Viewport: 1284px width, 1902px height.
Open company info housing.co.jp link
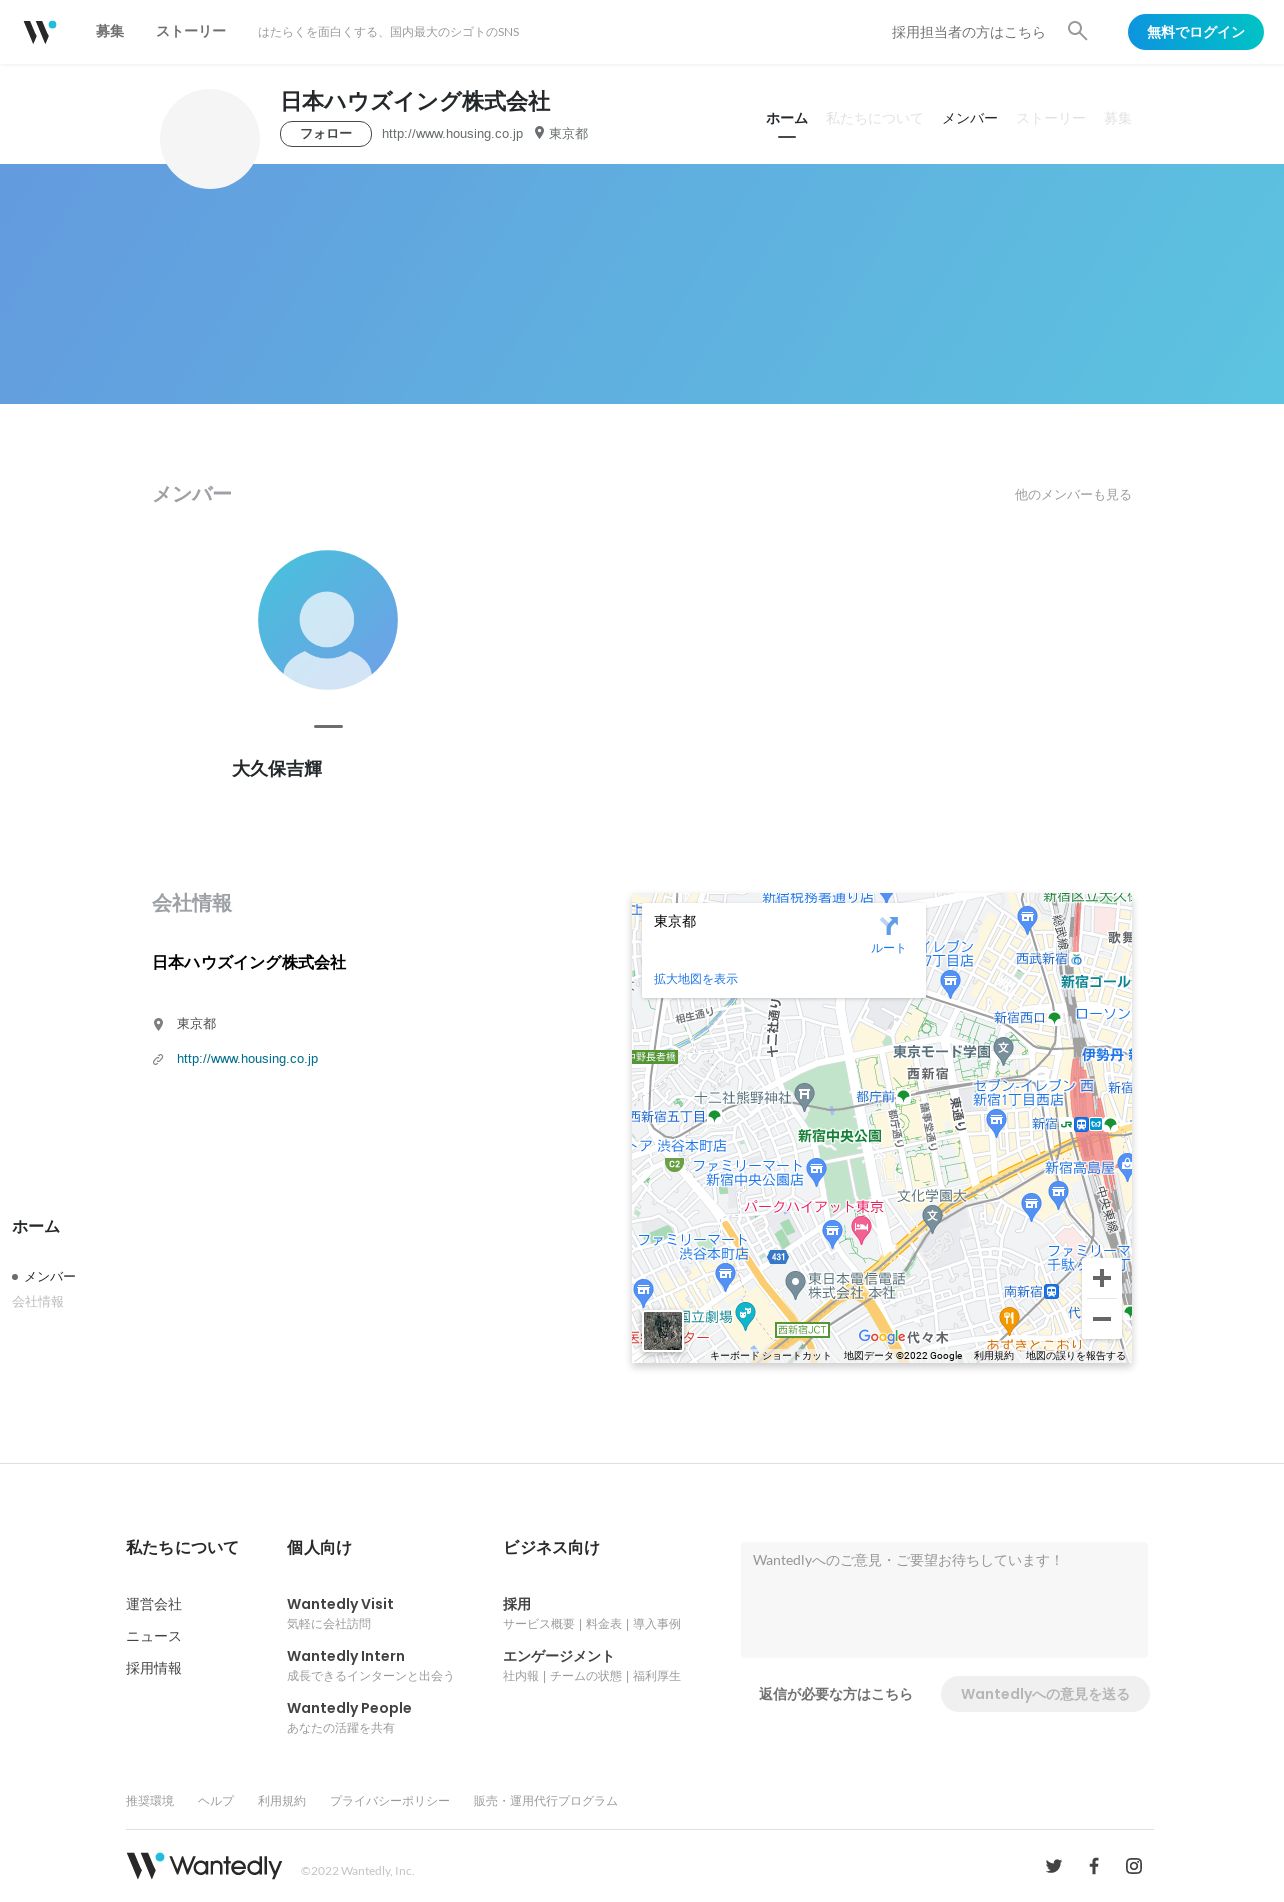(x=247, y=1059)
